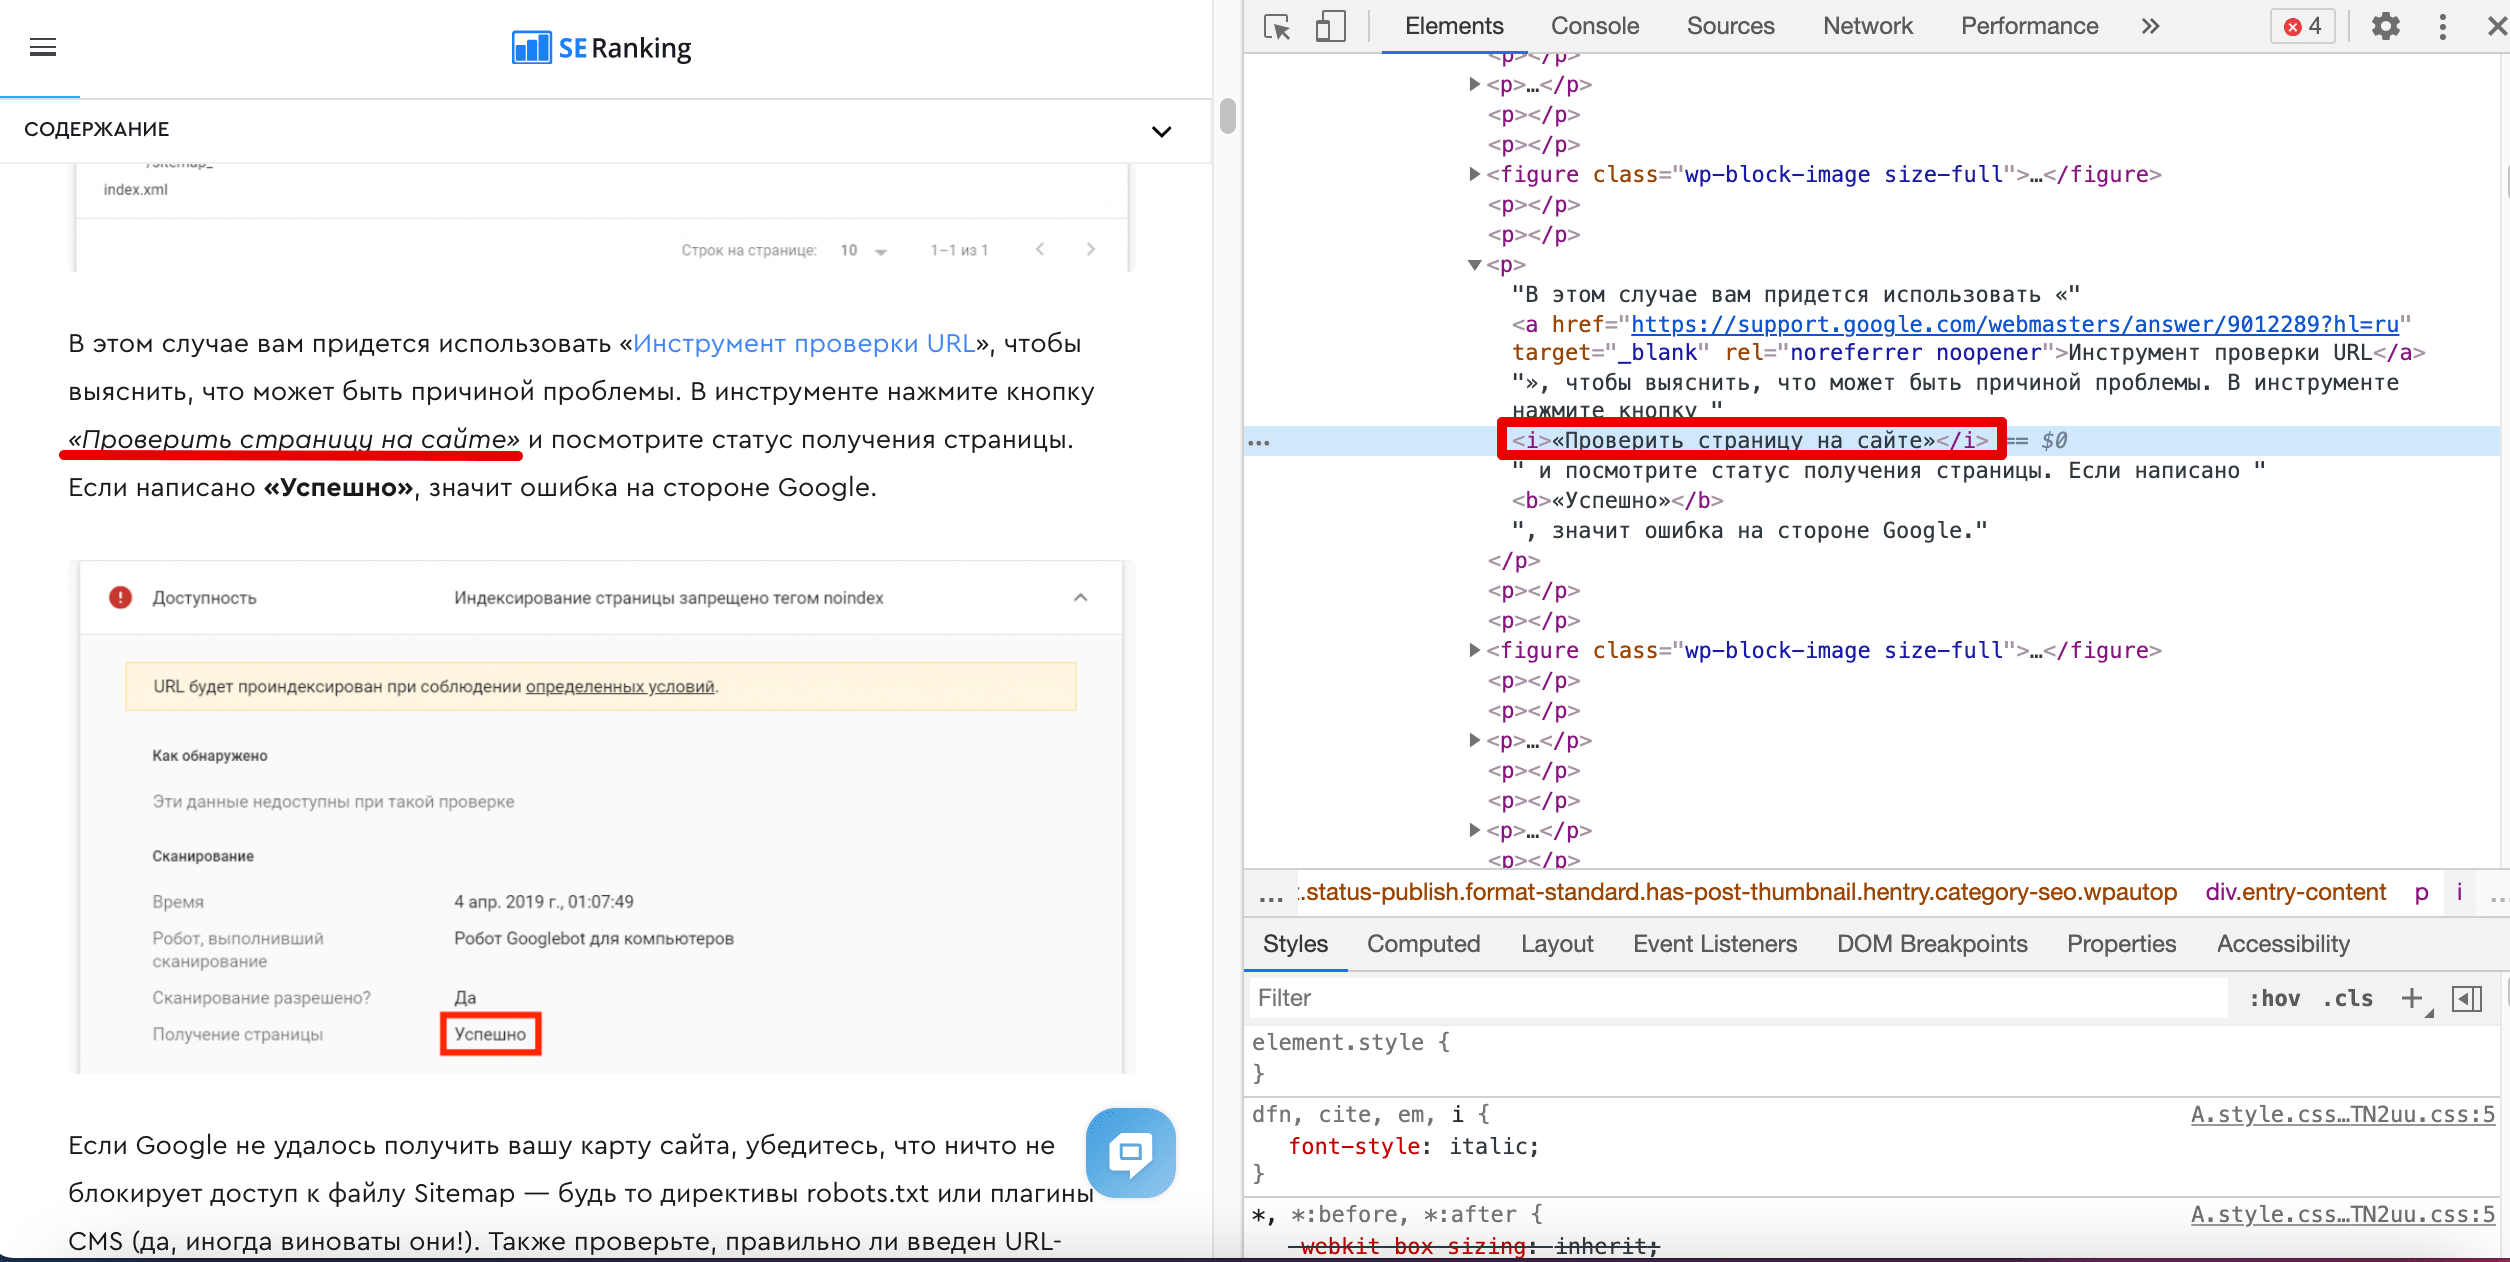
Task: Open rows-per-page dropdown showing 10
Action: tap(863, 250)
